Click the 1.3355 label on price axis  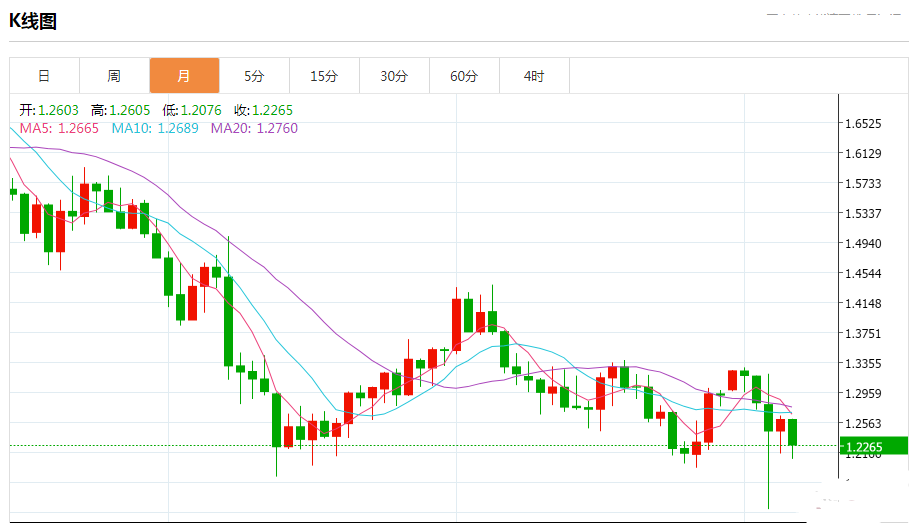click(862, 364)
